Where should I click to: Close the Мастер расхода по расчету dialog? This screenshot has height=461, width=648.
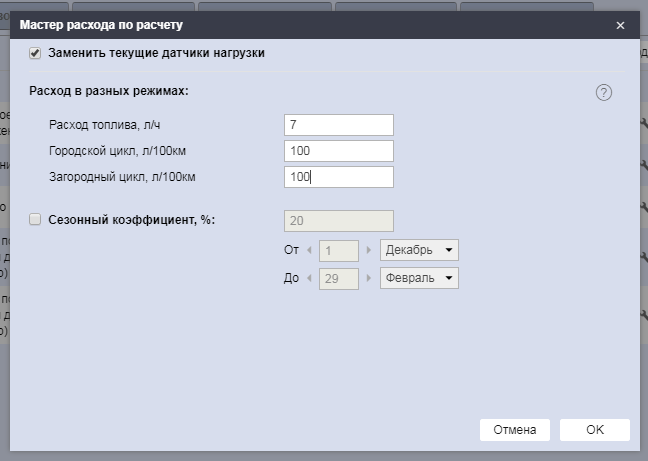[x=620, y=26]
